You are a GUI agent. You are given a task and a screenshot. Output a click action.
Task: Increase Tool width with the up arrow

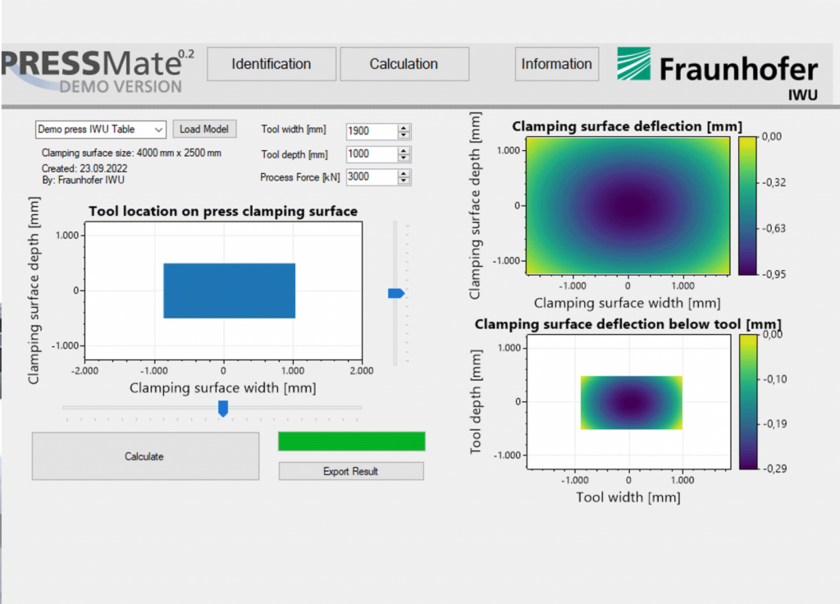(x=404, y=128)
